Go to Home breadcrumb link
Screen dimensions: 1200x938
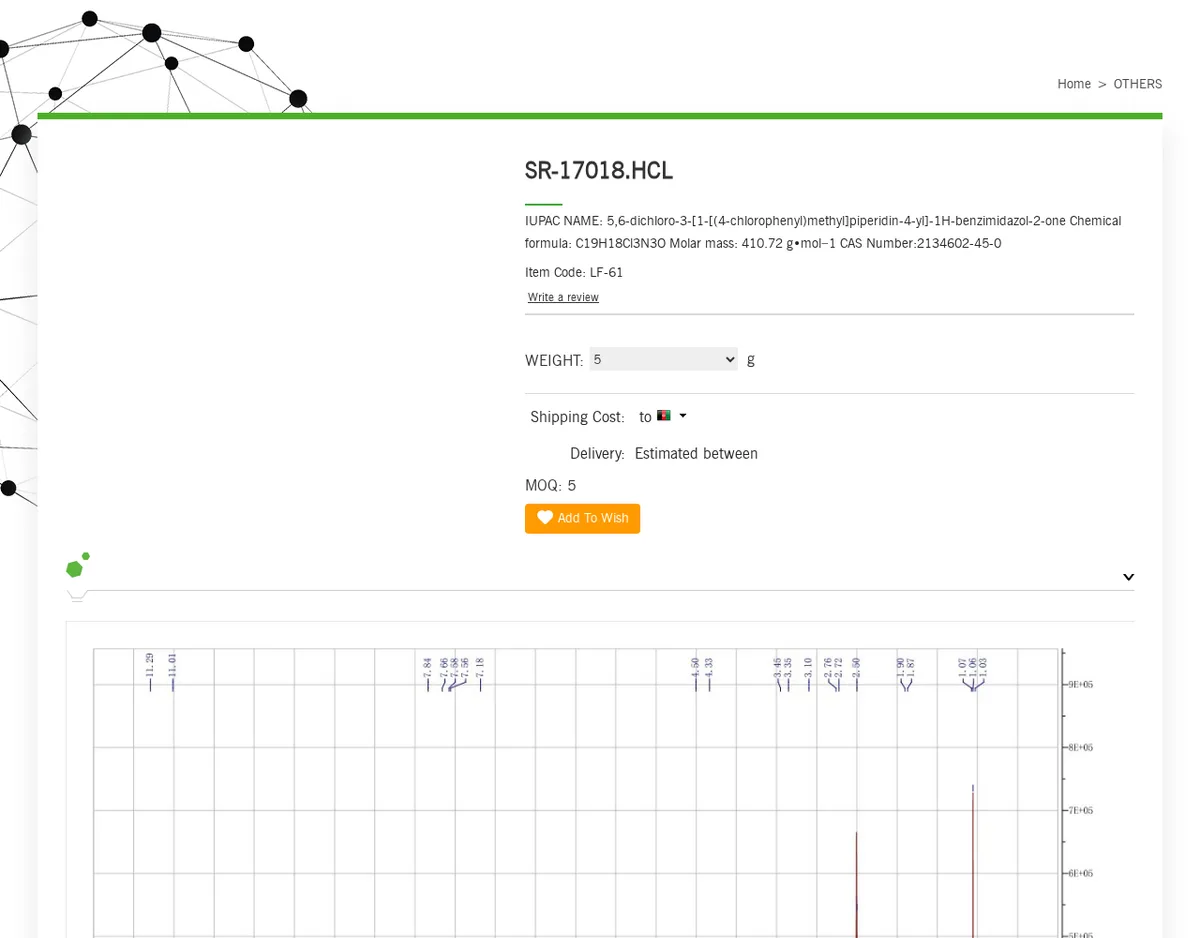[1073, 84]
